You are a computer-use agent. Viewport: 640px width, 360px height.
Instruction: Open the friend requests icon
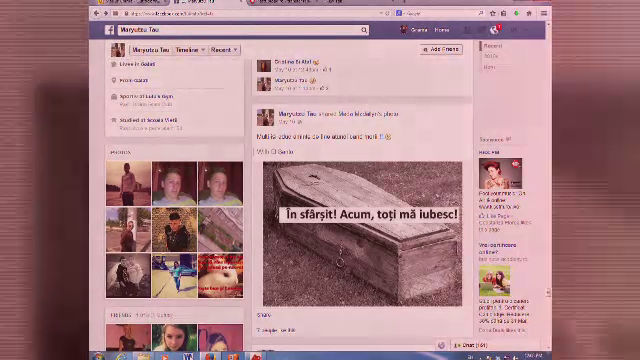point(467,30)
